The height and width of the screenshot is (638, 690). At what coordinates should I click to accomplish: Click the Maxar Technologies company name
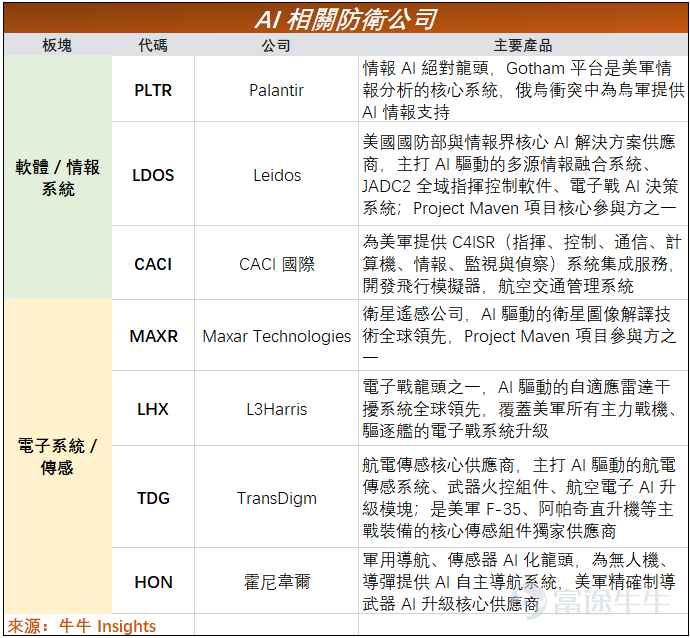tap(276, 336)
